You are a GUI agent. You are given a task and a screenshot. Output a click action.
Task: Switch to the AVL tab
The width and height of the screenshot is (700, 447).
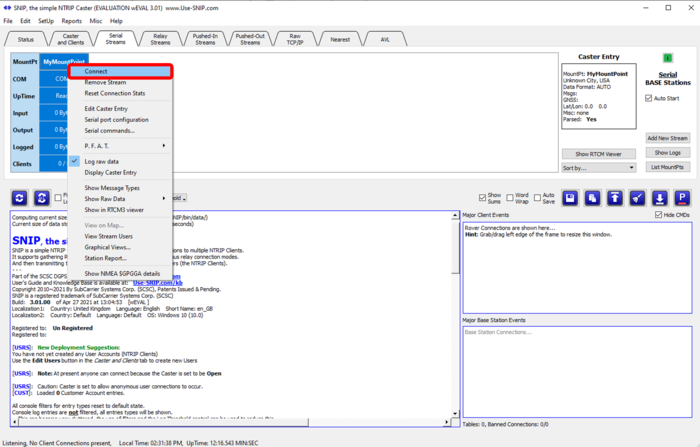point(385,39)
